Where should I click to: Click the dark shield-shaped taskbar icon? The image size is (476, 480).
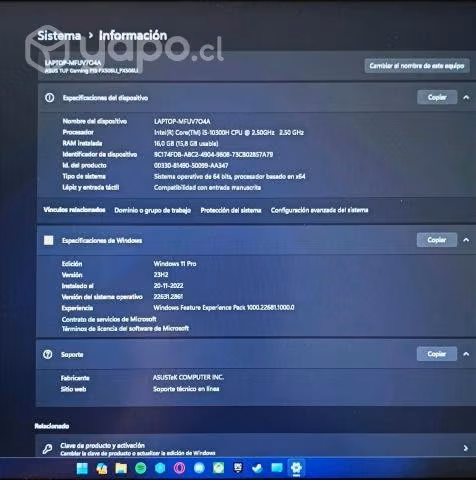238,468
